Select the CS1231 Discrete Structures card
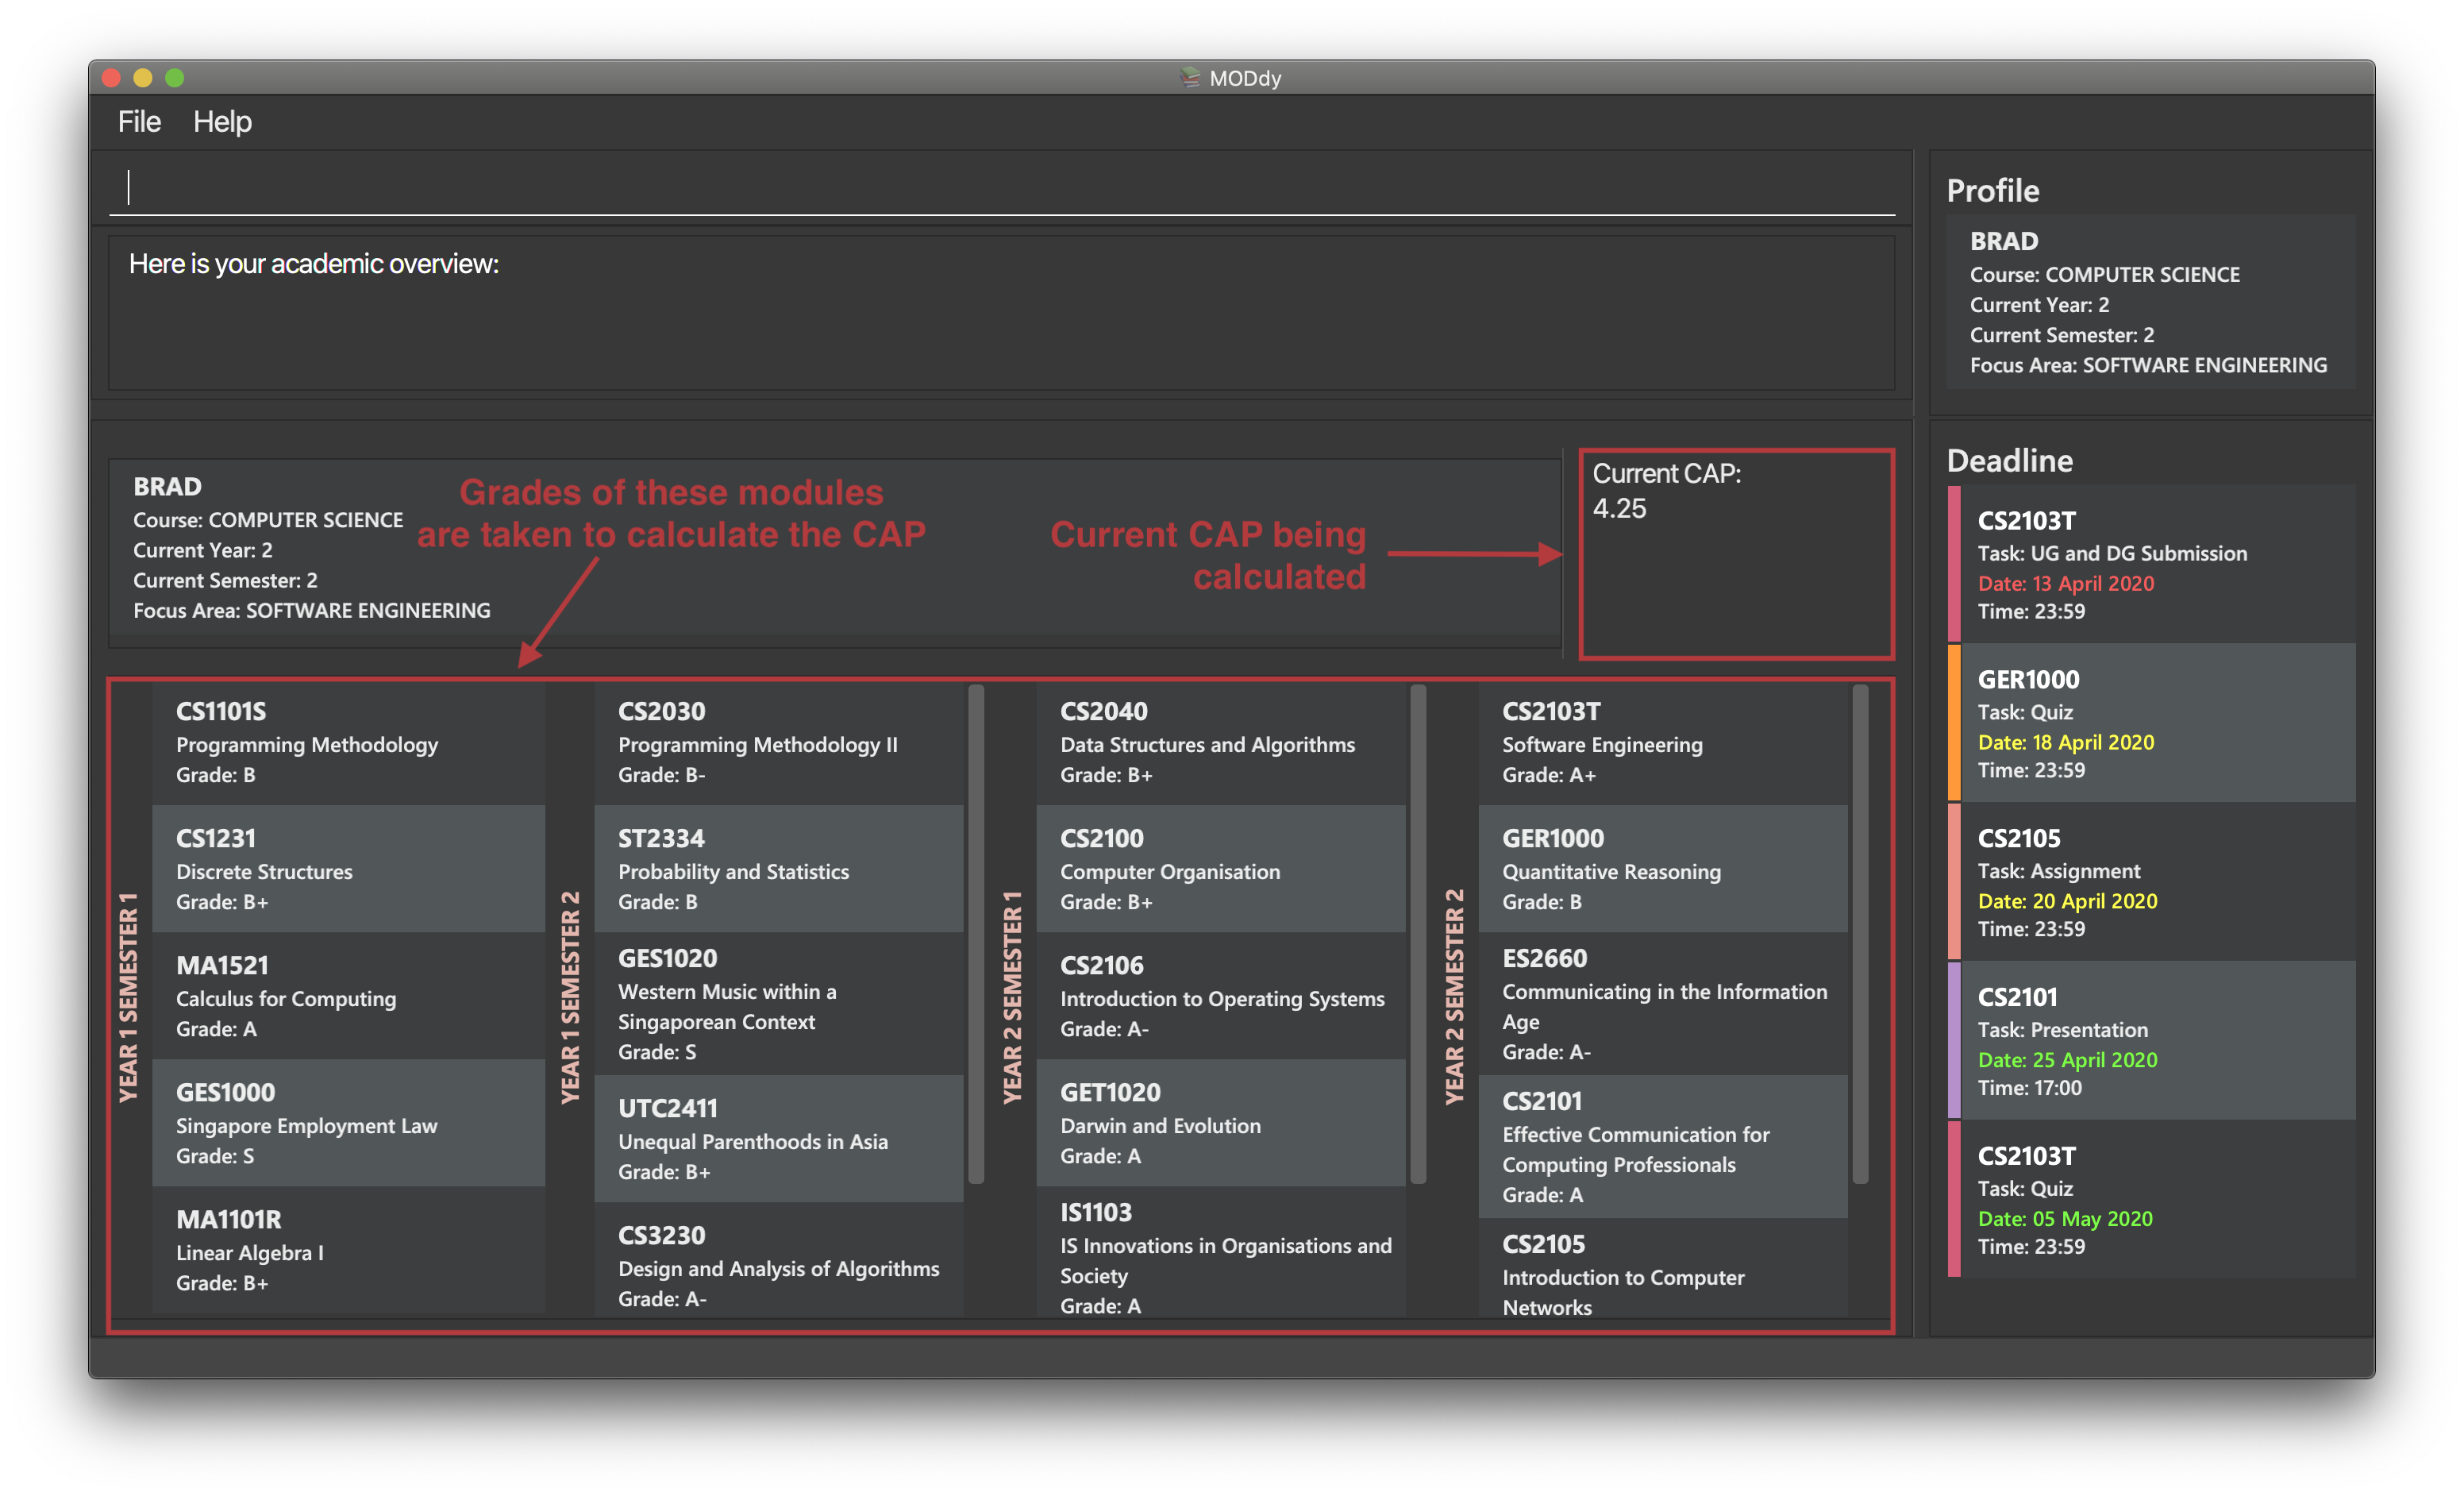 (x=348, y=869)
